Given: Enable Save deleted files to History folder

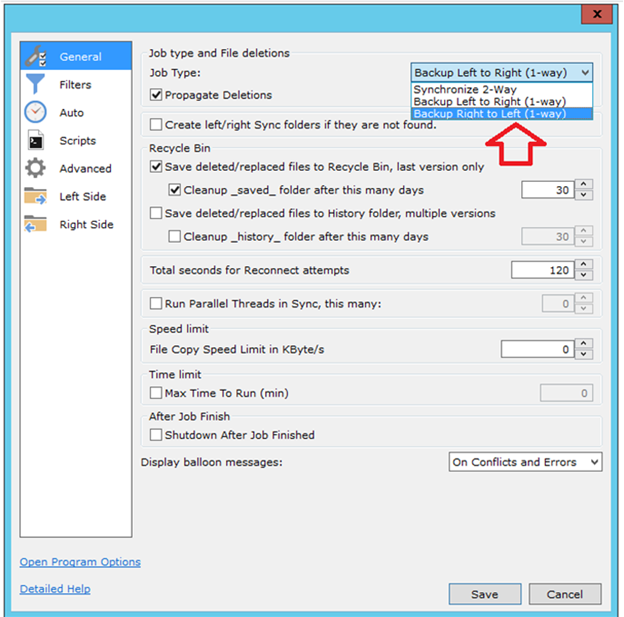Looking at the screenshot, I should [156, 213].
